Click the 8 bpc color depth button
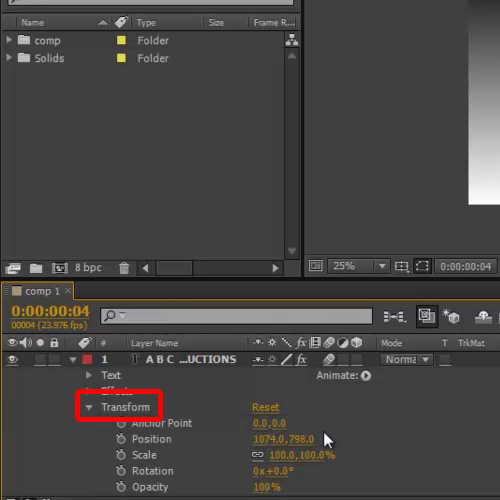500x500 pixels. click(88, 268)
